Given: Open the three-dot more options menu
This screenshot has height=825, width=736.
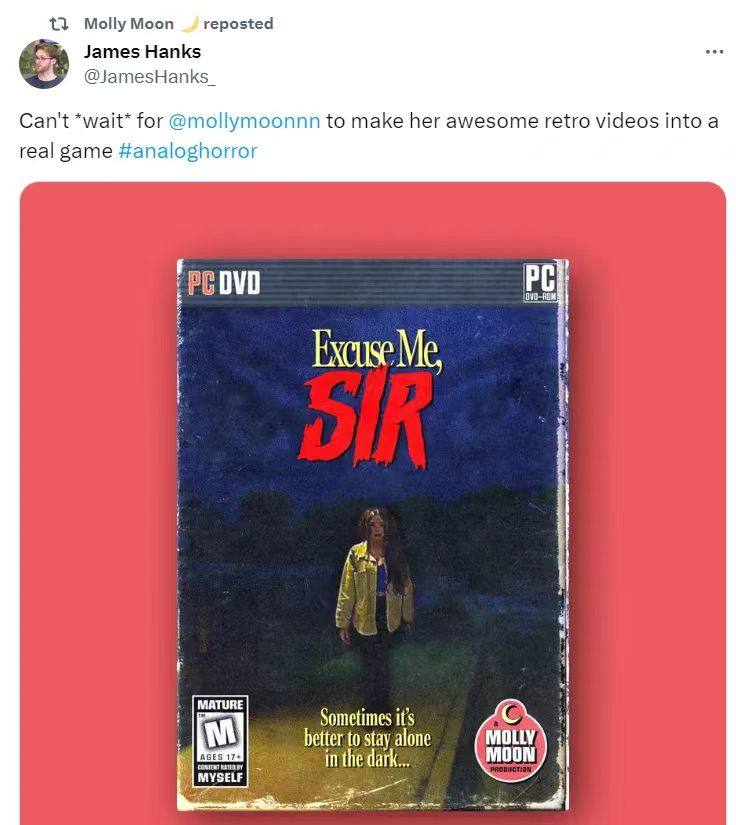Looking at the screenshot, I should 714,52.
